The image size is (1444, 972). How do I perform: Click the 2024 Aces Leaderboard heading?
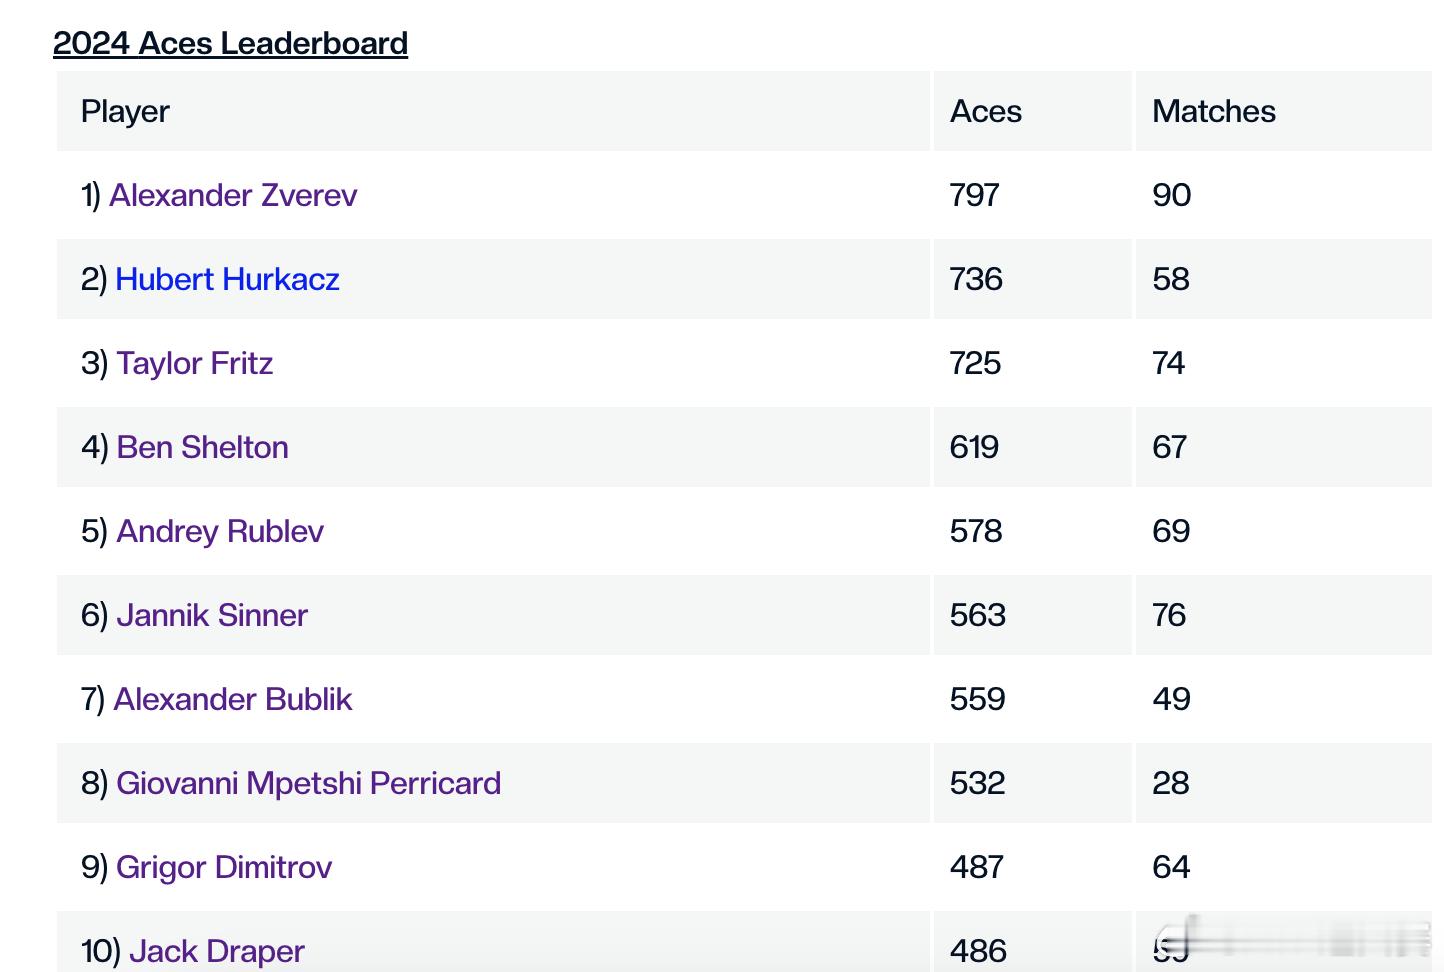(x=230, y=43)
